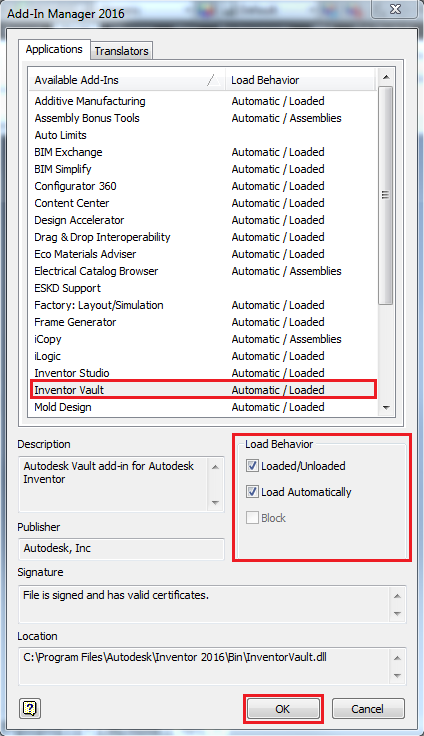Click the Signature box scroll up arrow

(398, 596)
